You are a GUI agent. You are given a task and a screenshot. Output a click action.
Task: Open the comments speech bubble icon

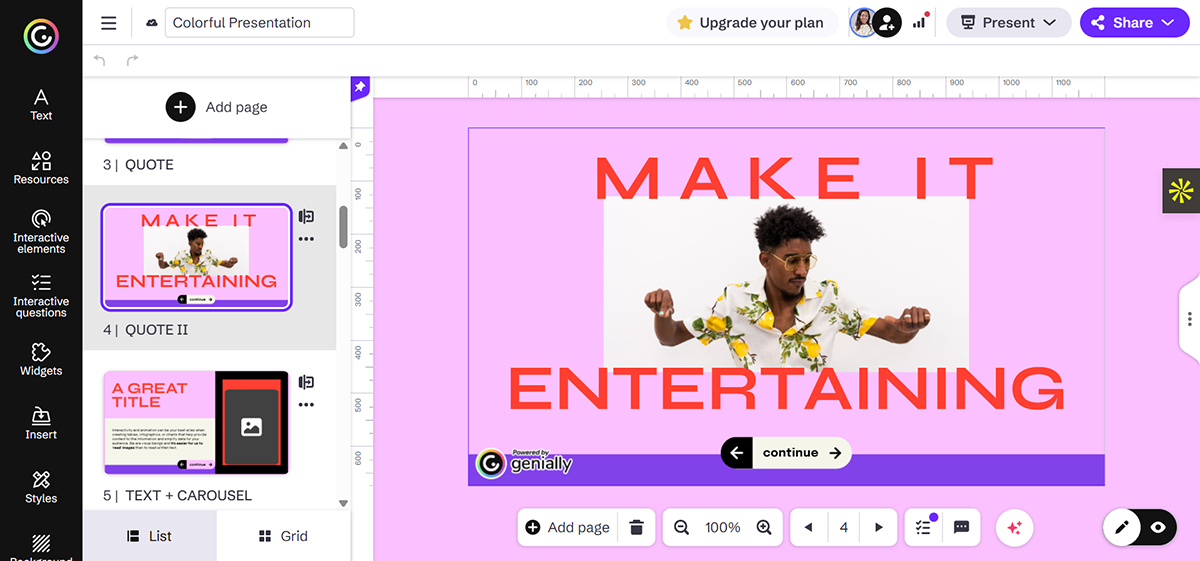pos(961,527)
